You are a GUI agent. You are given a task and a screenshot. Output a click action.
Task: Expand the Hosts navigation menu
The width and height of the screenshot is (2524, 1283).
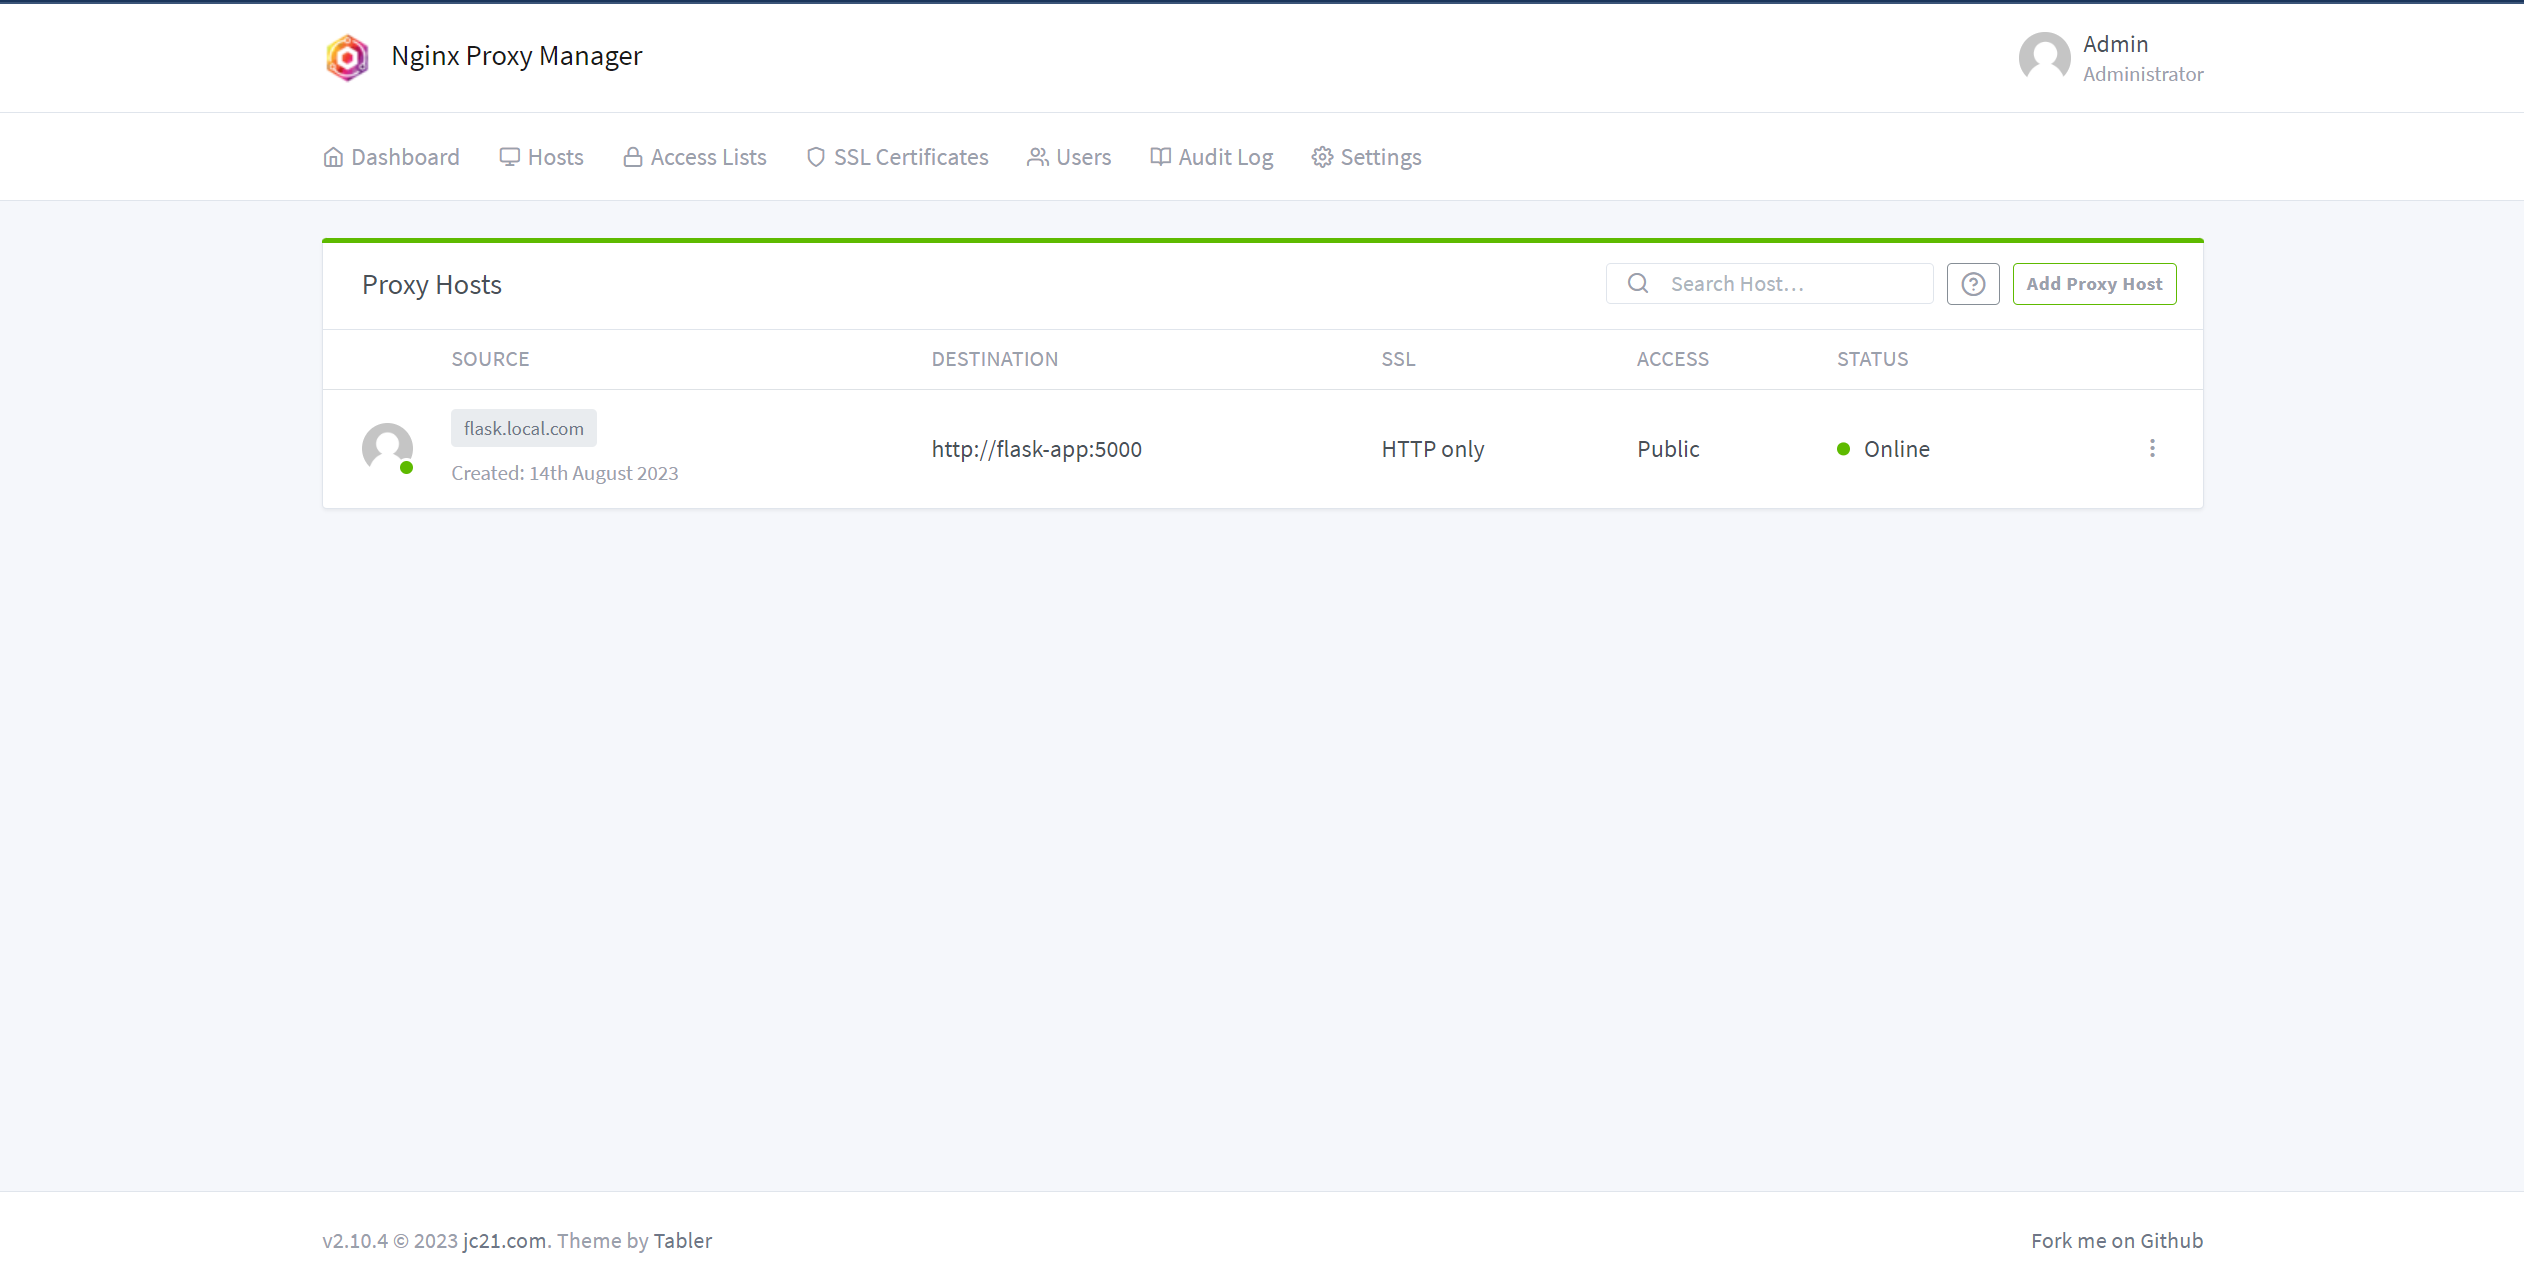click(x=542, y=157)
